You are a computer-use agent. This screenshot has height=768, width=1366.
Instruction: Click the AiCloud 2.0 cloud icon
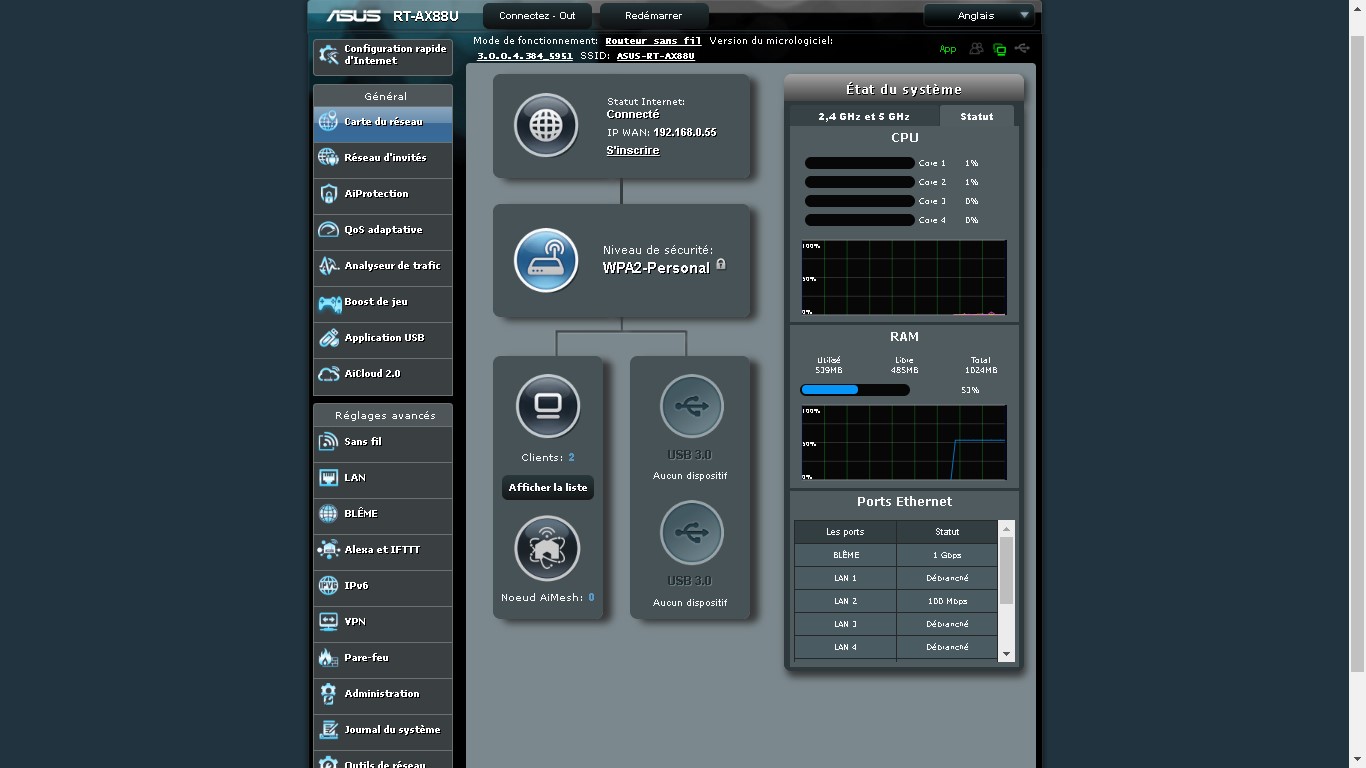point(329,374)
